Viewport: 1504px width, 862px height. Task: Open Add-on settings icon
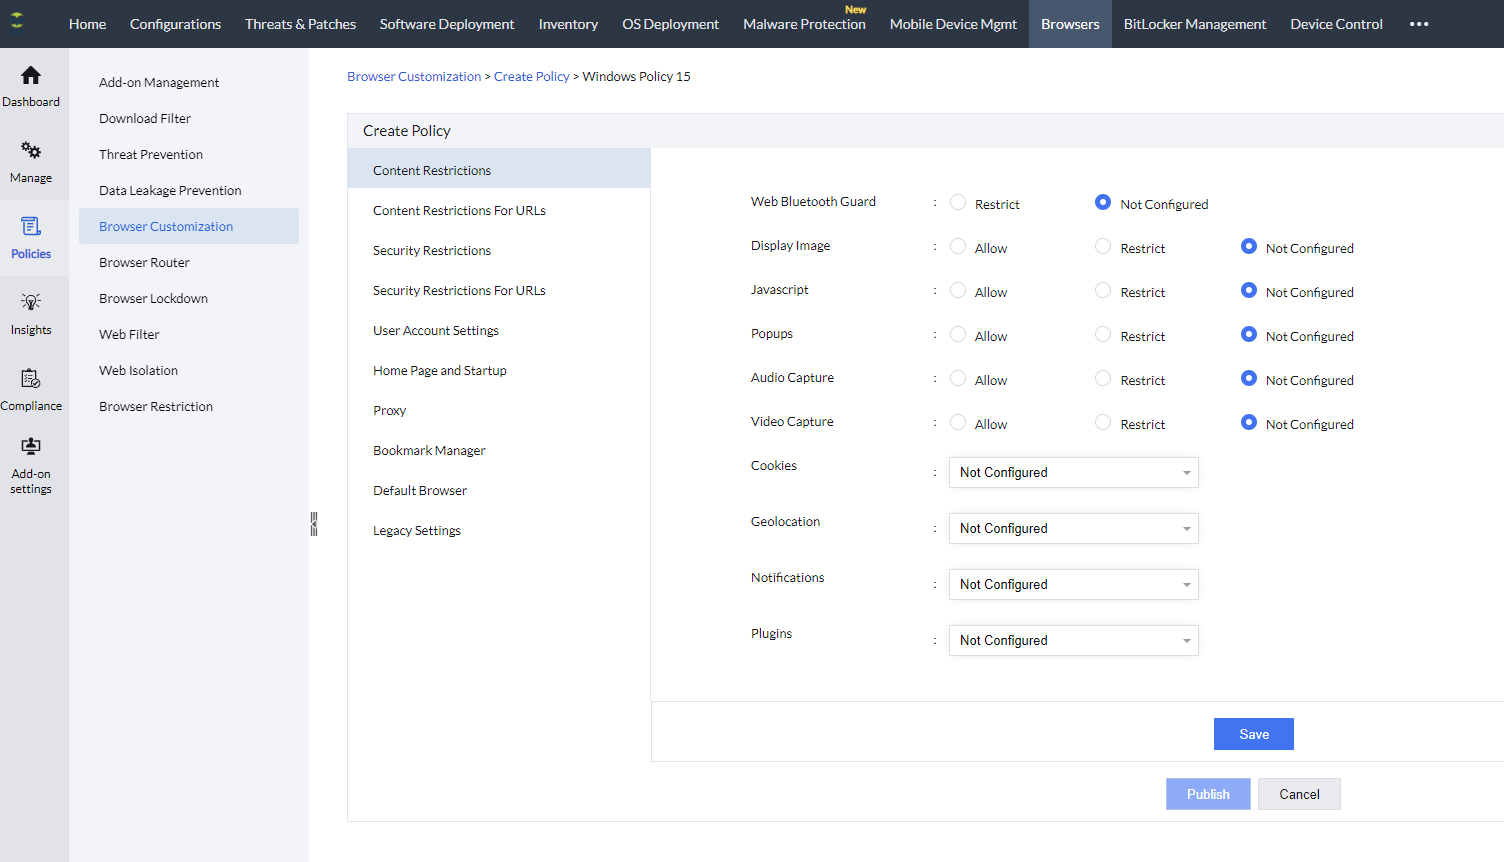[31, 447]
